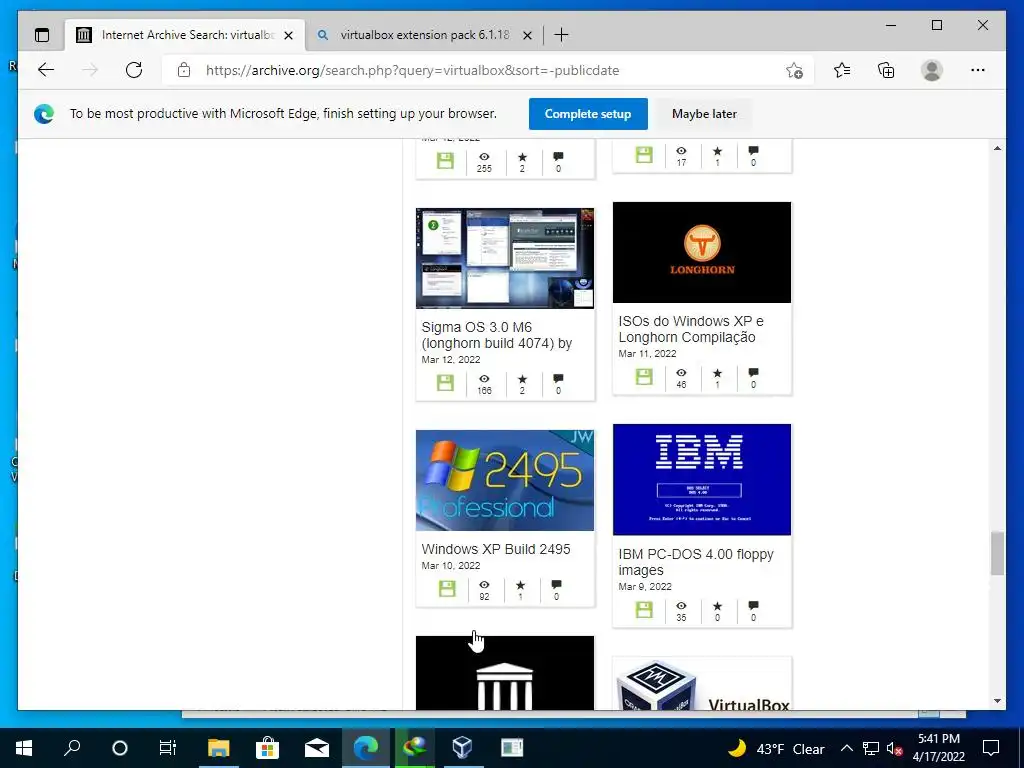Image resolution: width=1024 pixels, height=768 pixels.
Task: Open Collections in Edge toolbar
Action: [x=886, y=70]
